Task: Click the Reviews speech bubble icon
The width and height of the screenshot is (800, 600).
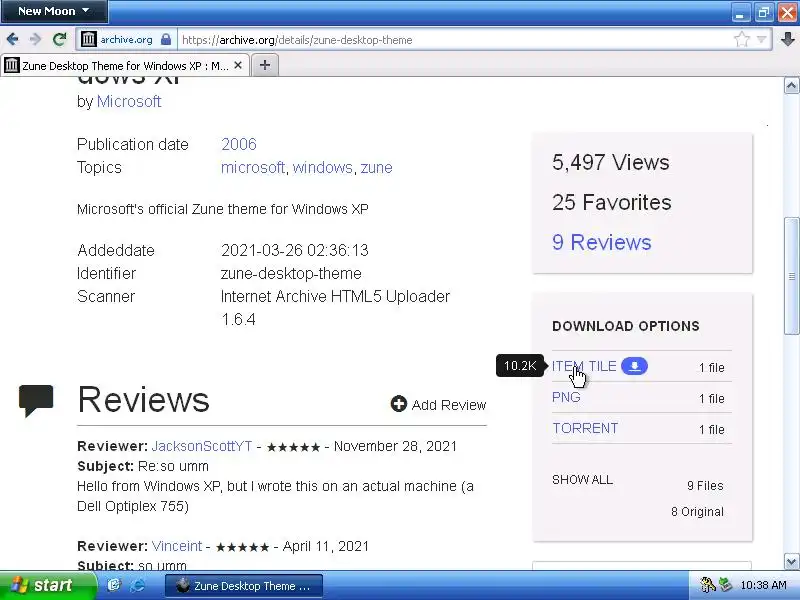Action: (36, 401)
